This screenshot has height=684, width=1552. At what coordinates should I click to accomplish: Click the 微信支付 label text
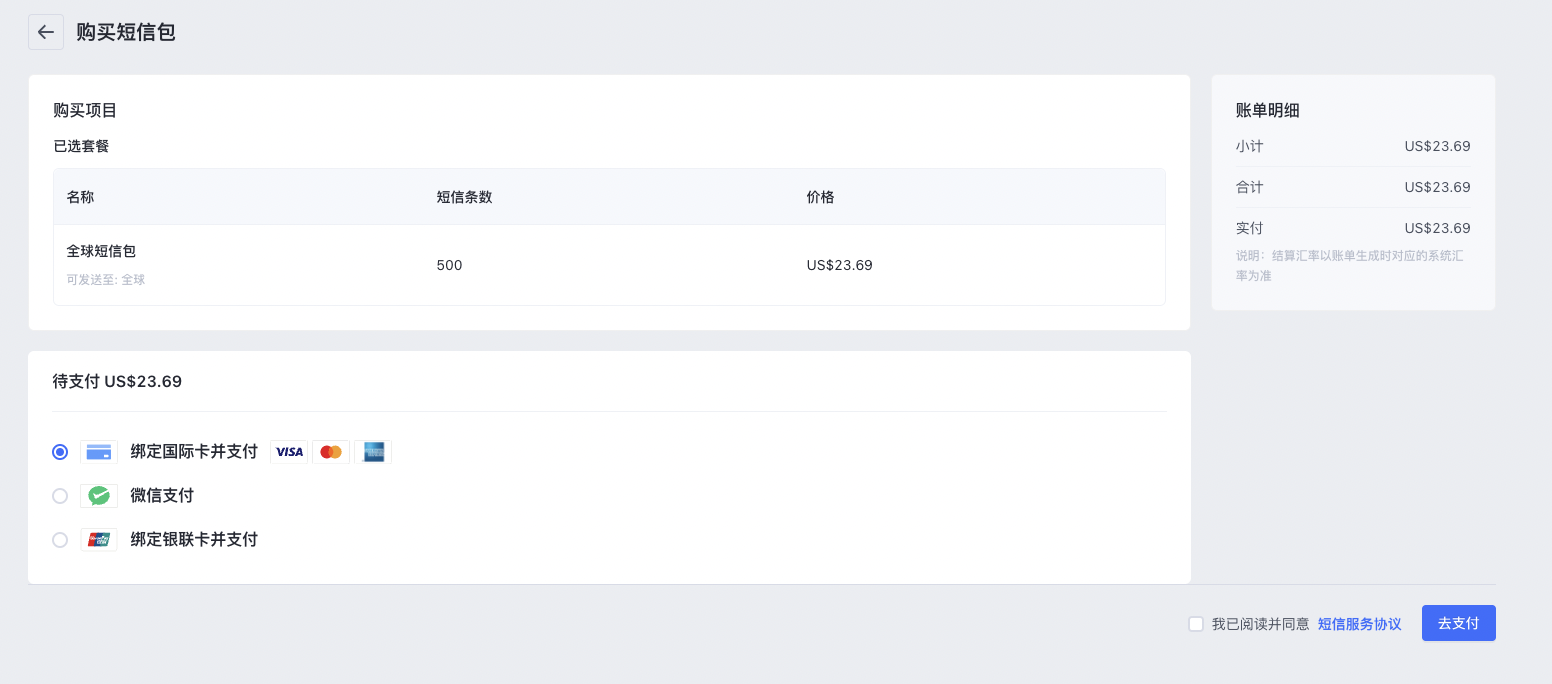tap(162, 496)
